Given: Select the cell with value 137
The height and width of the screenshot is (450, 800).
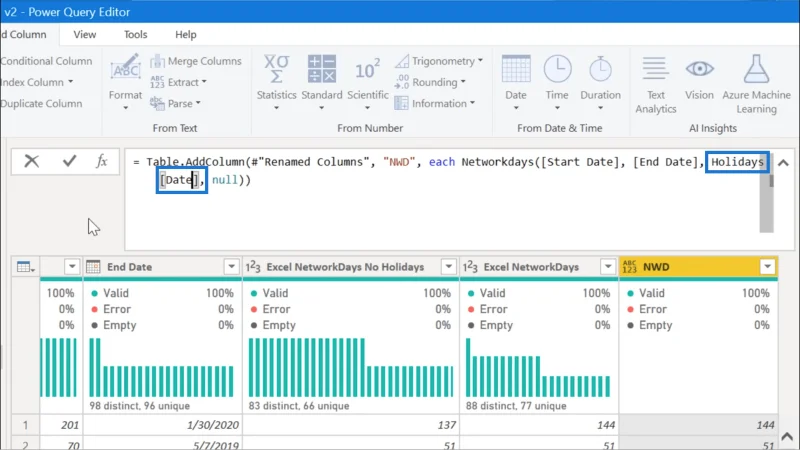Looking at the screenshot, I should (351, 424).
